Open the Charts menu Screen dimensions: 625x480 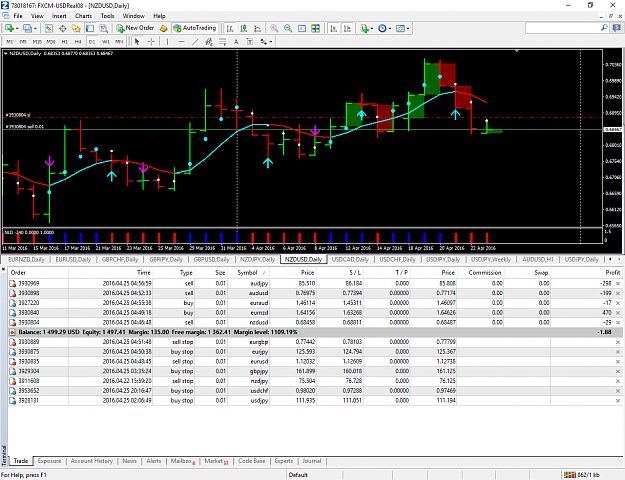click(x=83, y=16)
